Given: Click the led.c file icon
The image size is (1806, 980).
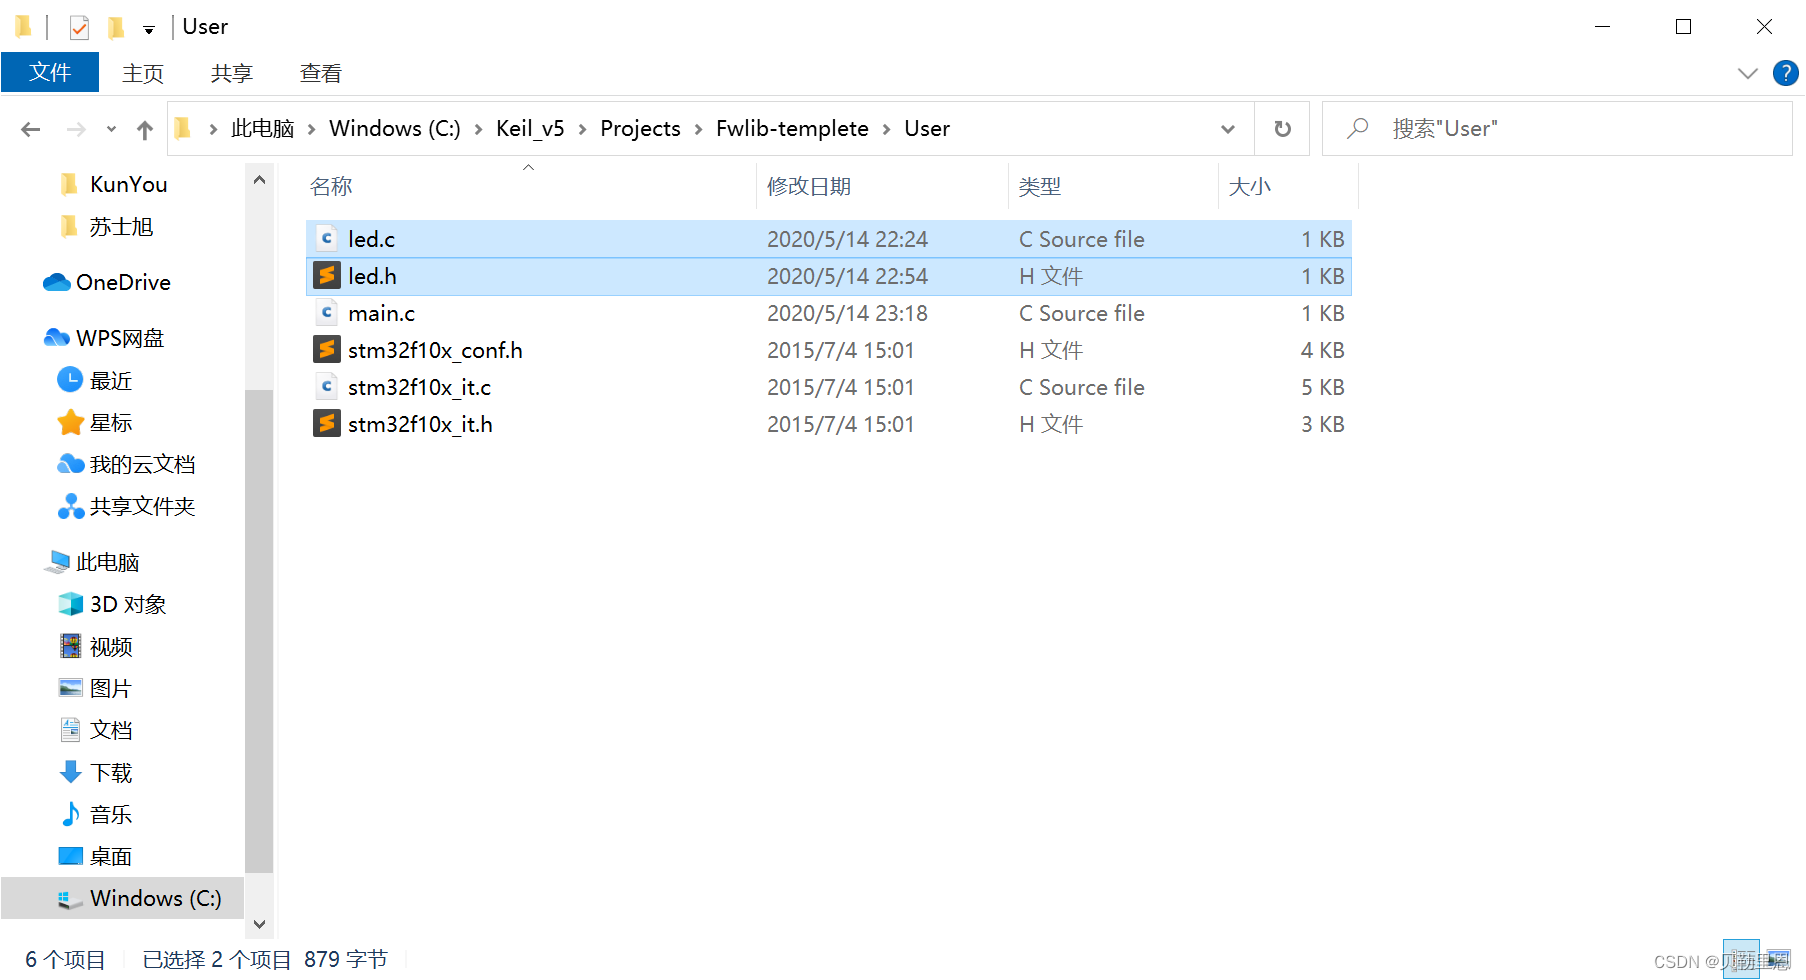Looking at the screenshot, I should coord(327,239).
